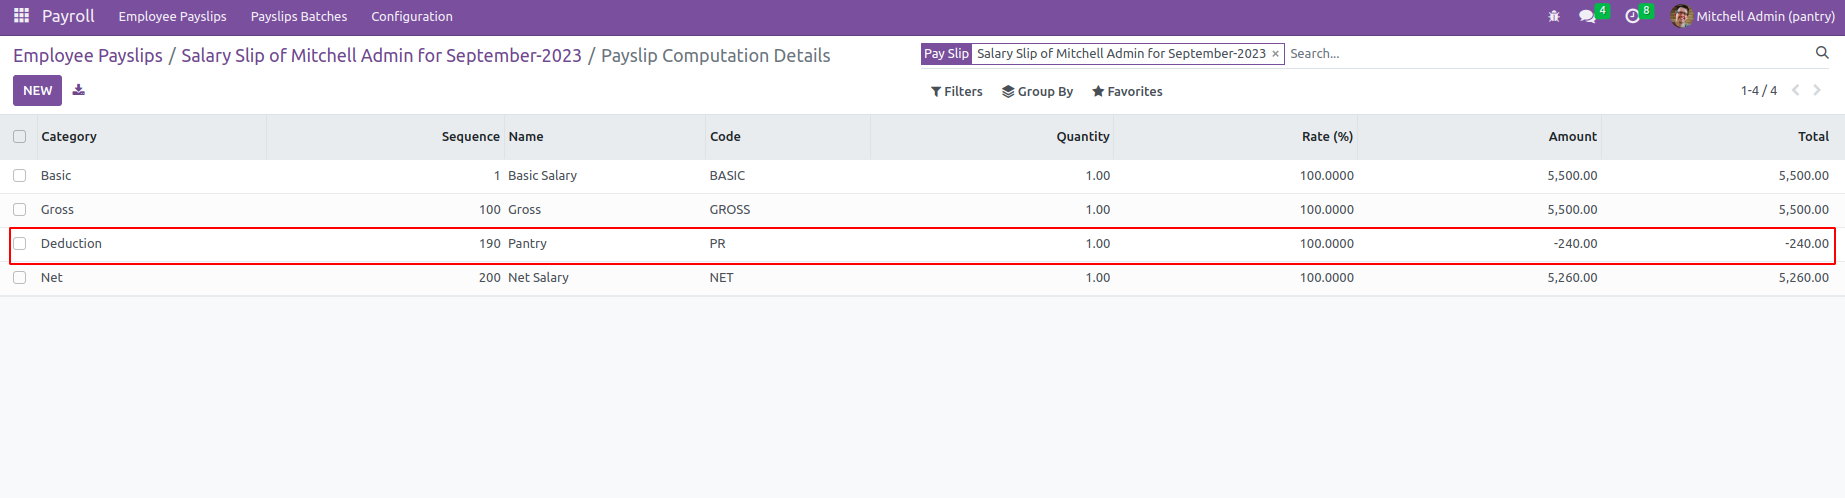
Task: Check the Basic Salary row checkbox
Action: (20, 176)
